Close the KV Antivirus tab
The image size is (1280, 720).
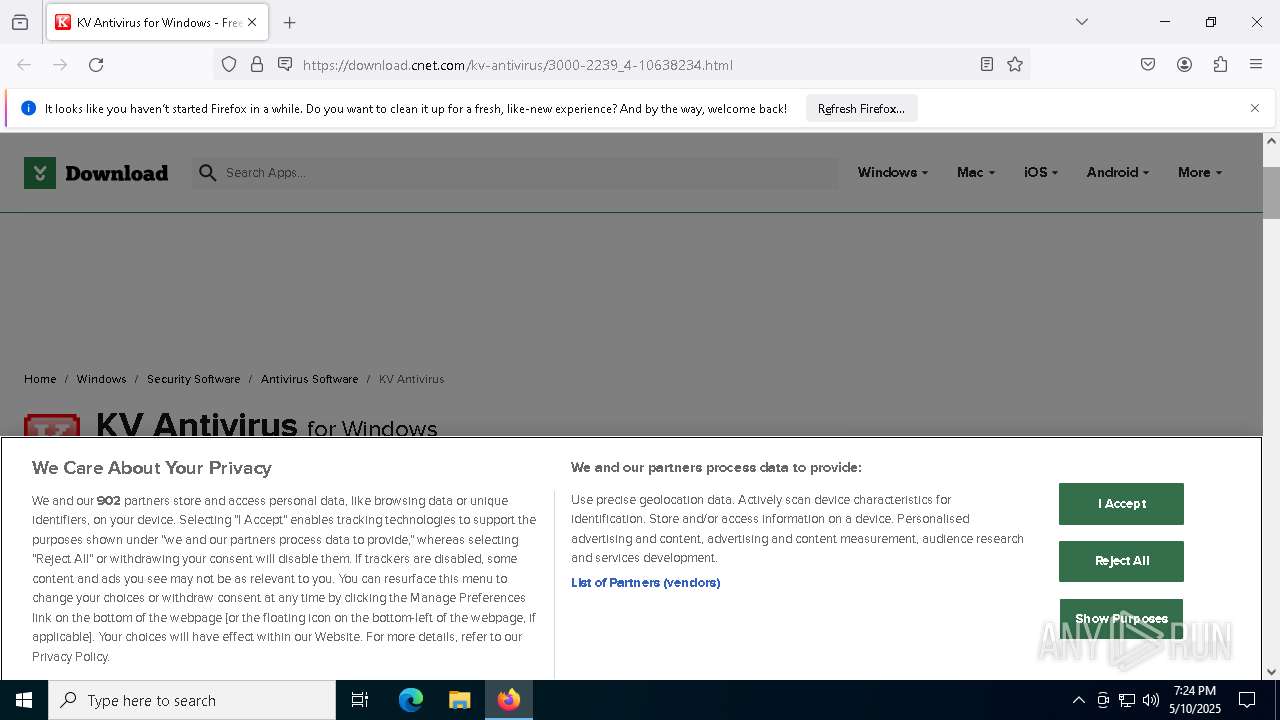[x=252, y=22]
